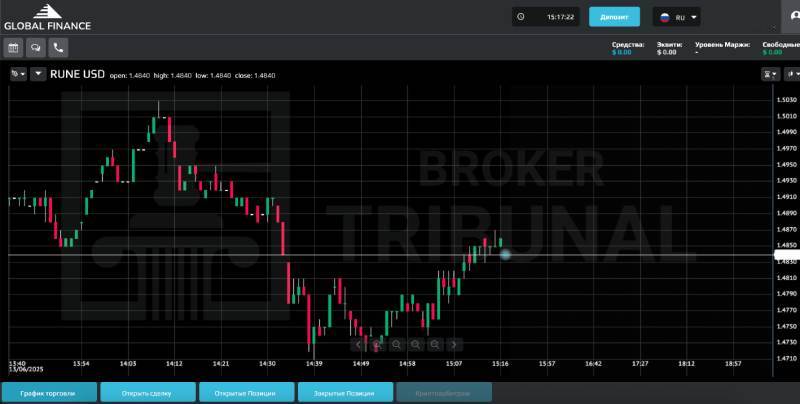Click the Russian flag icon
Viewport: 800px width, 404px height.
coord(665,17)
